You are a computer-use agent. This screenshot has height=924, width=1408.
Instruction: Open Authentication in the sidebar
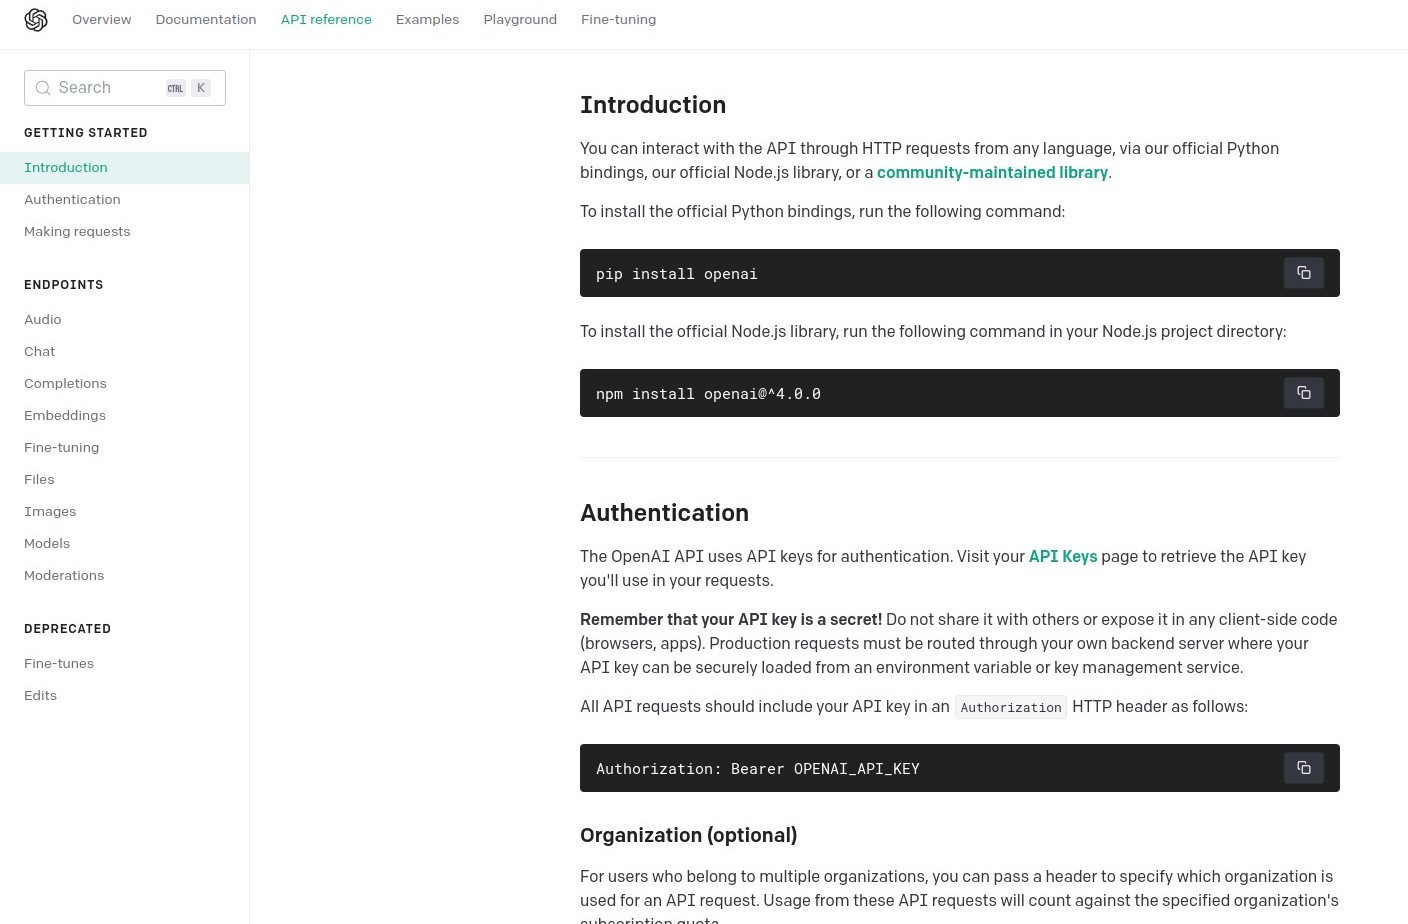click(x=72, y=200)
